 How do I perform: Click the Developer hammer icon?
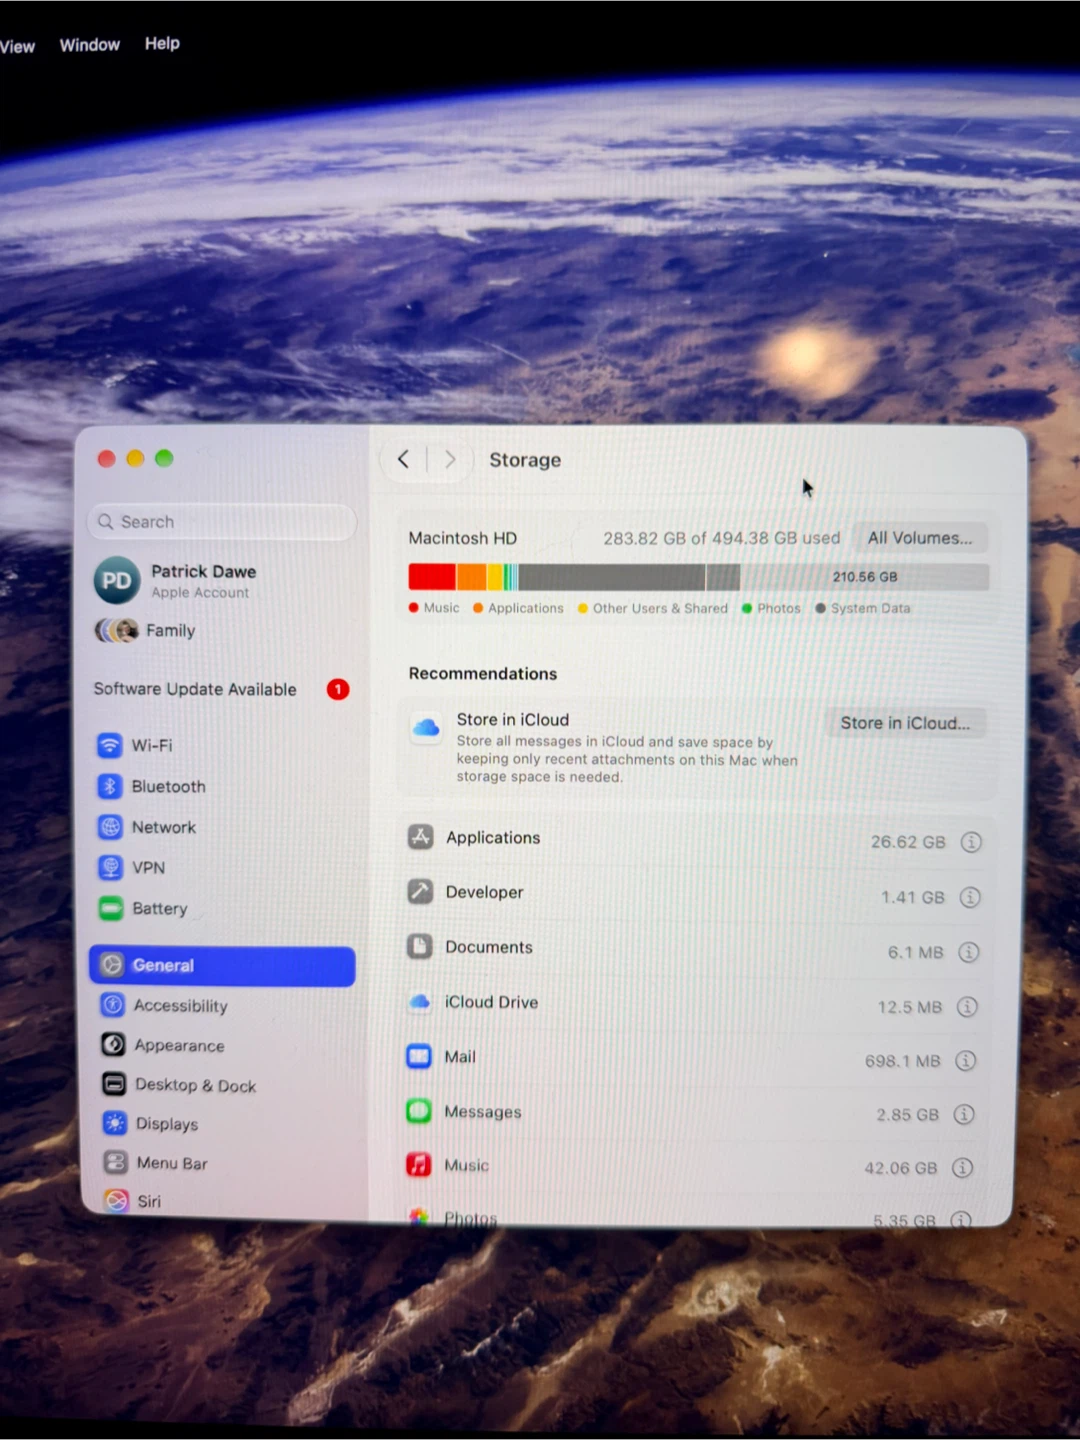click(x=420, y=891)
